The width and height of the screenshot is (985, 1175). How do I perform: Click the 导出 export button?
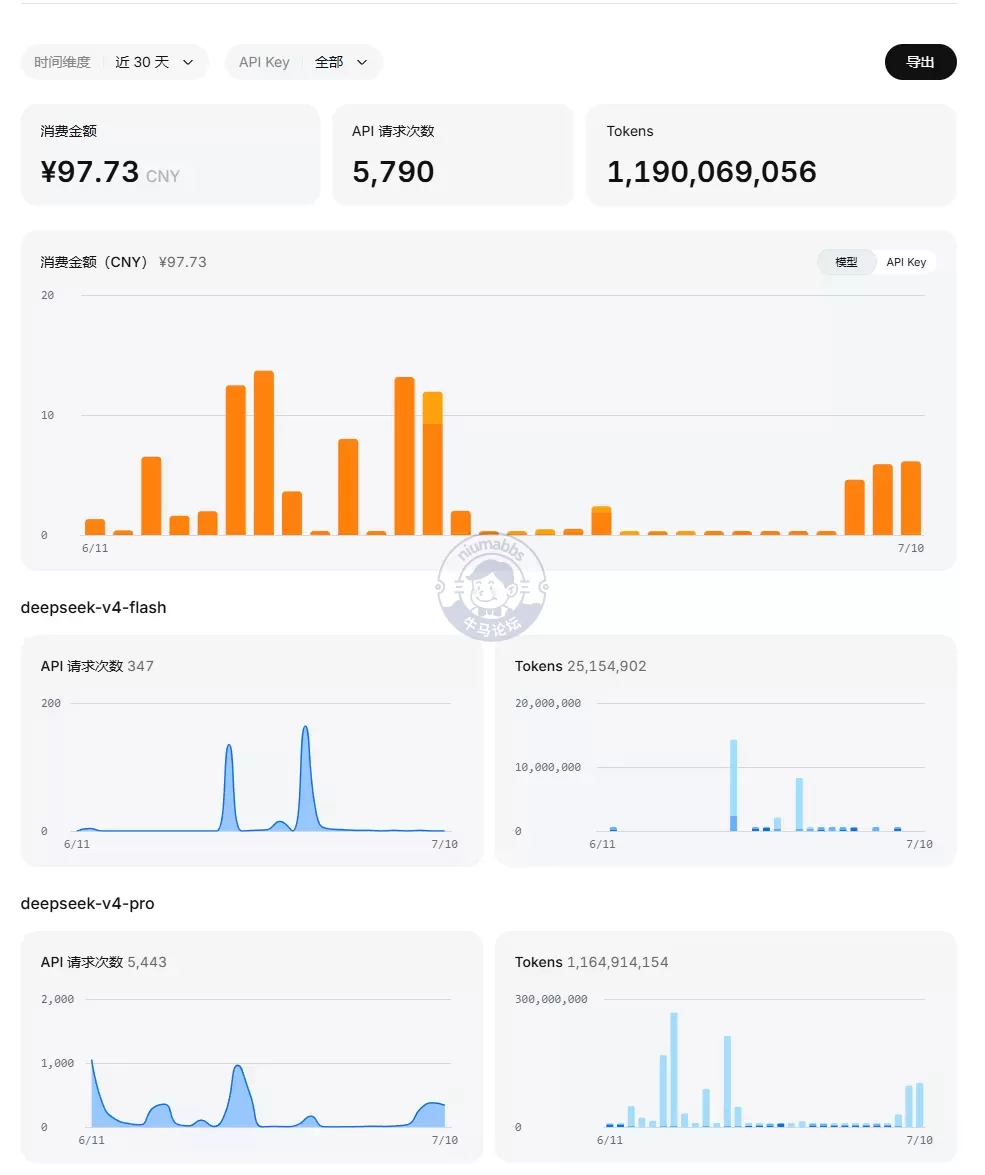coord(920,62)
